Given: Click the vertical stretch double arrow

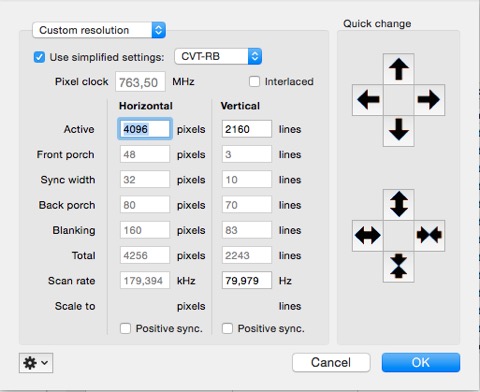Looking at the screenshot, I should point(399,205).
